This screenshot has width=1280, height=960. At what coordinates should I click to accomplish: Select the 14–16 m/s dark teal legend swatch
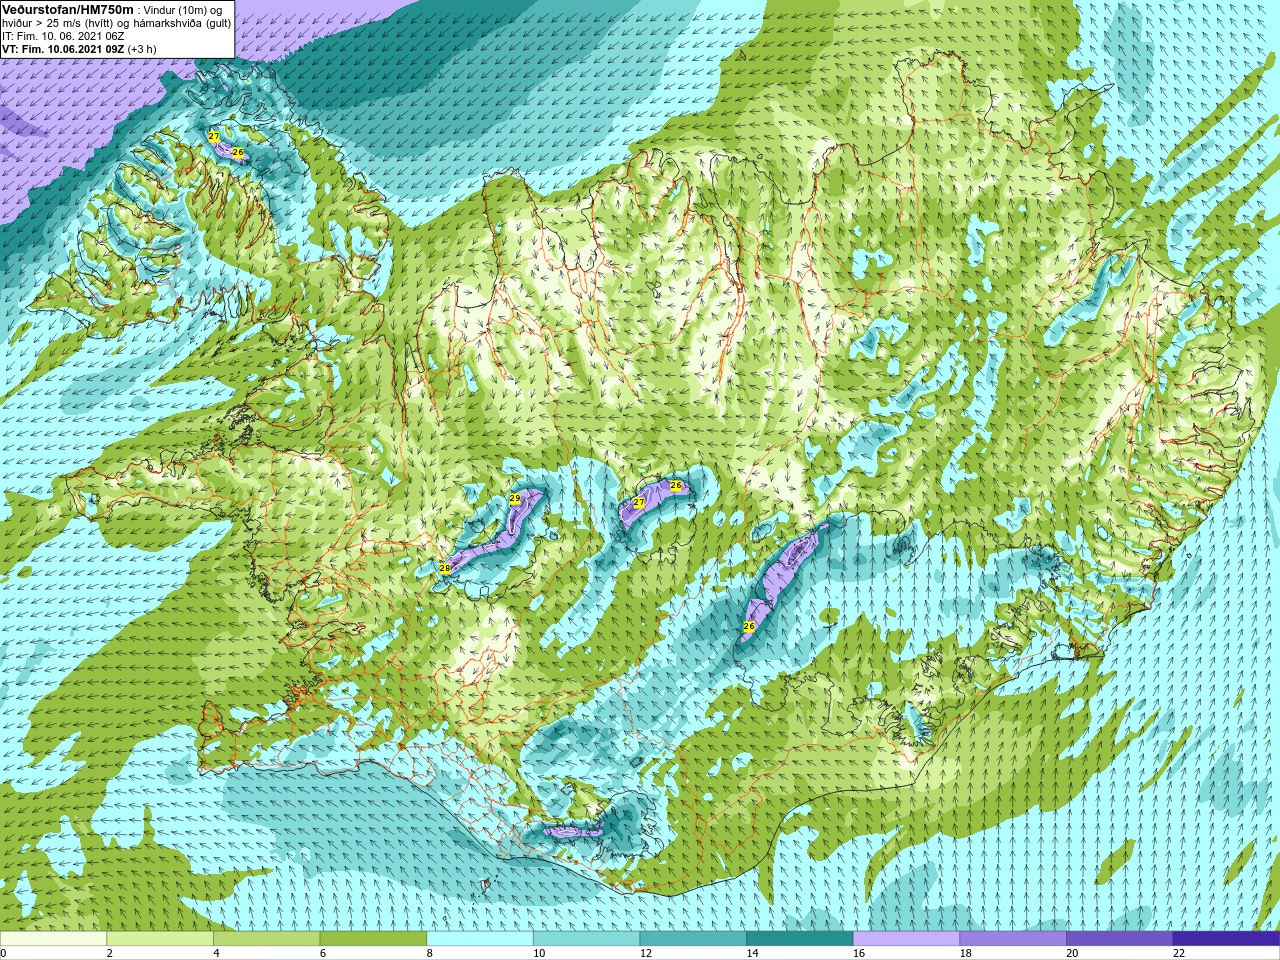tap(800, 939)
